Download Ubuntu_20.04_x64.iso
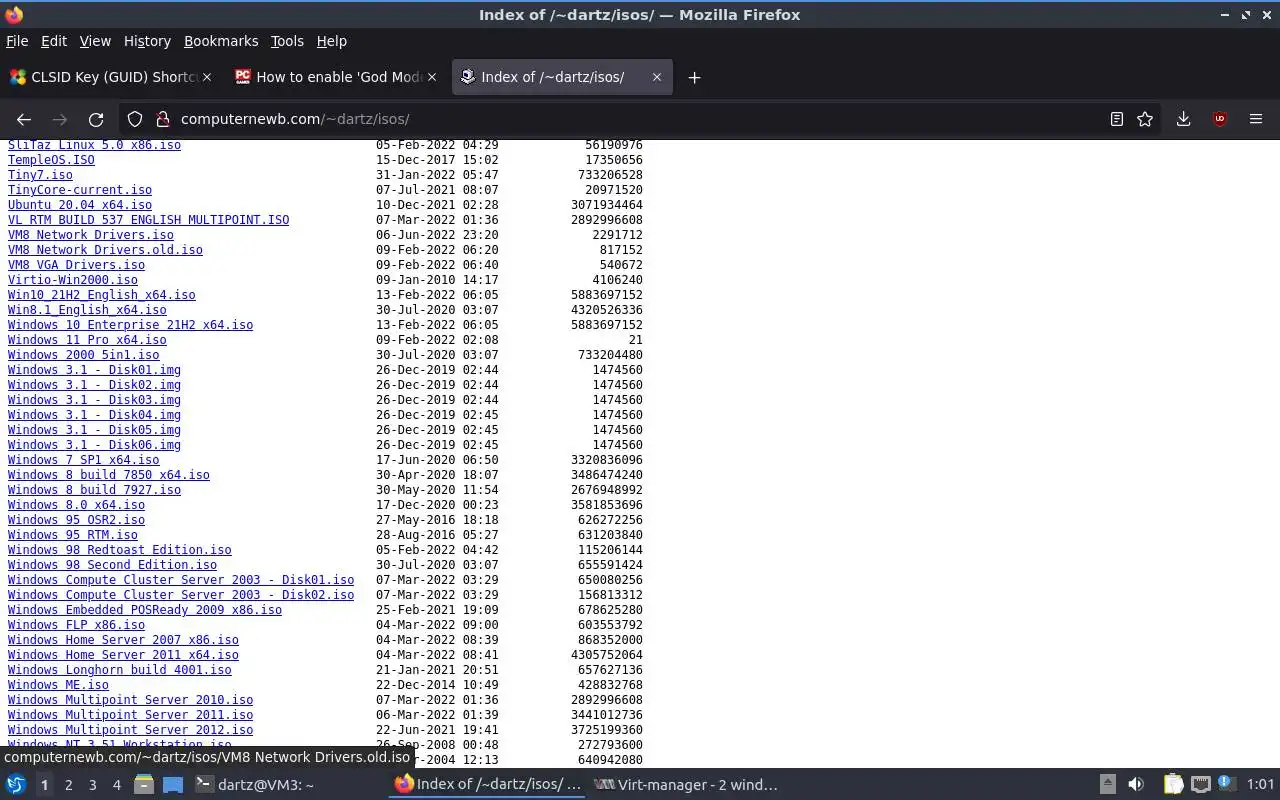 coord(80,205)
